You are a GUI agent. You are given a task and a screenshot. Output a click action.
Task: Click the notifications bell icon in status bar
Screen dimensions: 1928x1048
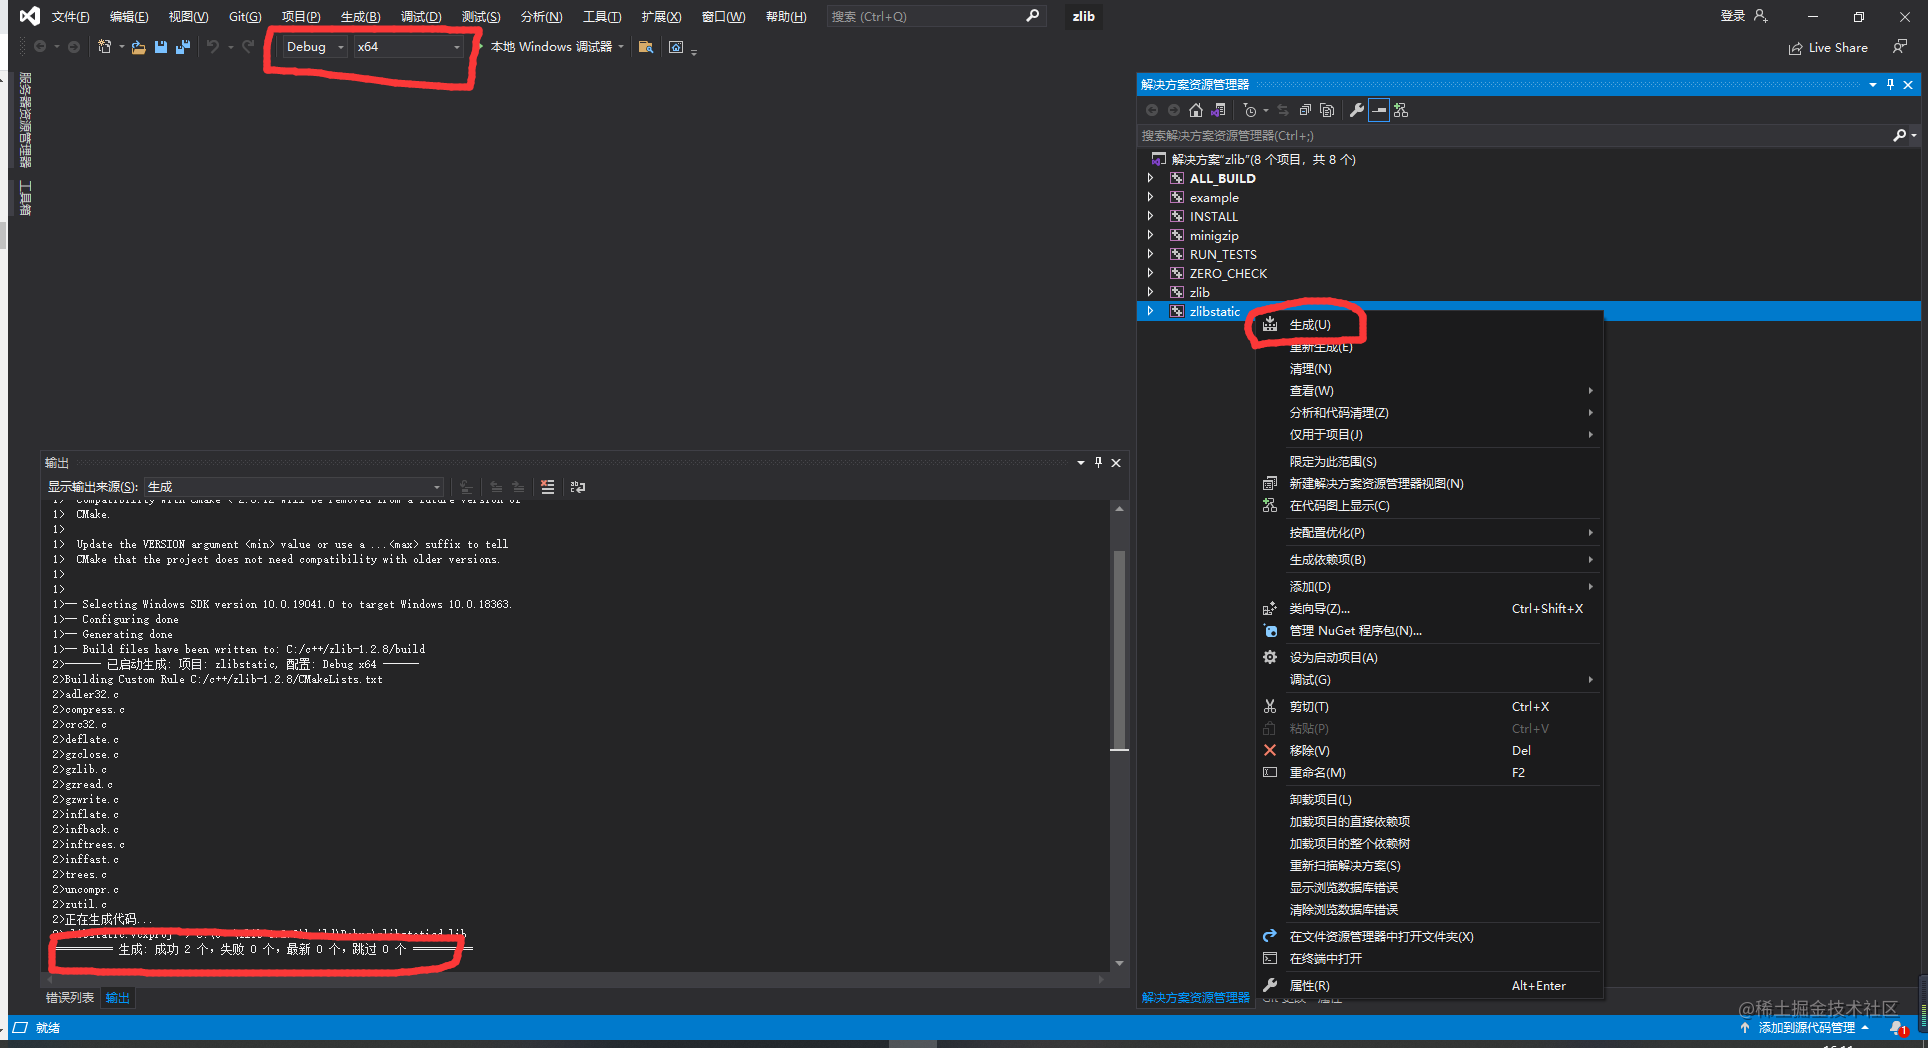pos(1898,1027)
